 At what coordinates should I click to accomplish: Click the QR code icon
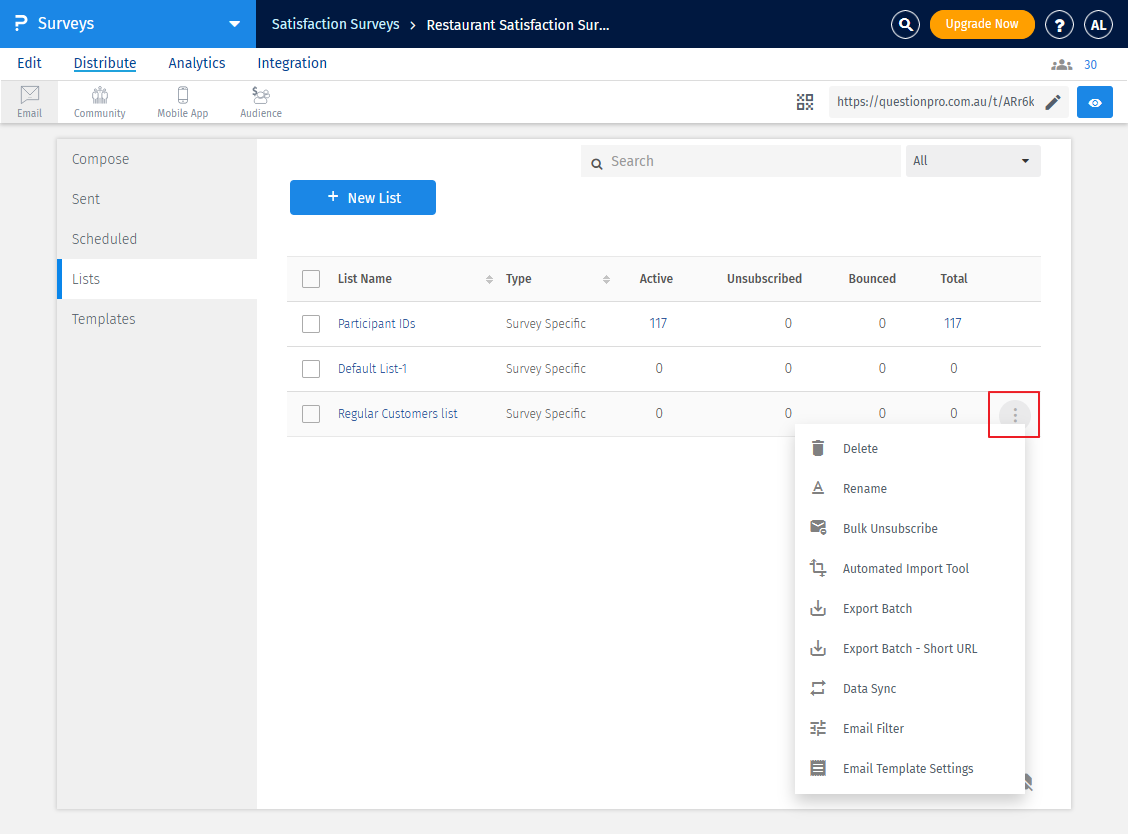(805, 102)
